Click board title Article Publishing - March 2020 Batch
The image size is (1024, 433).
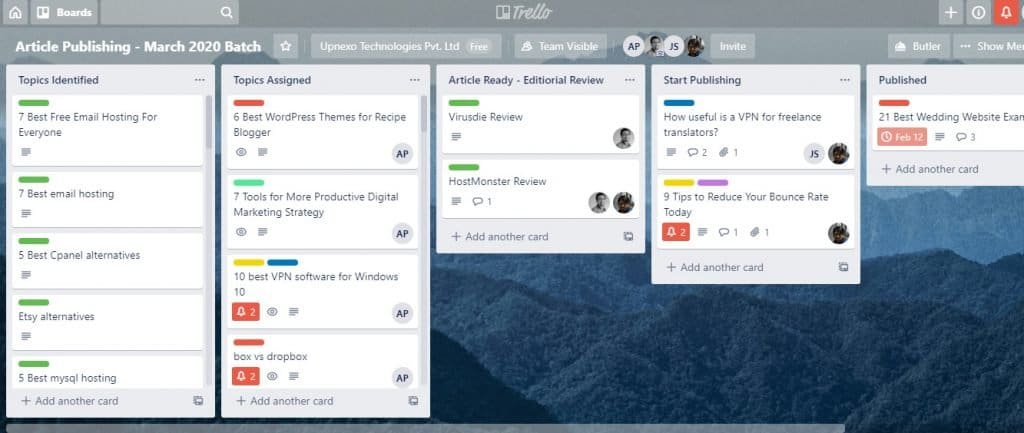pyautogui.click(x=138, y=46)
